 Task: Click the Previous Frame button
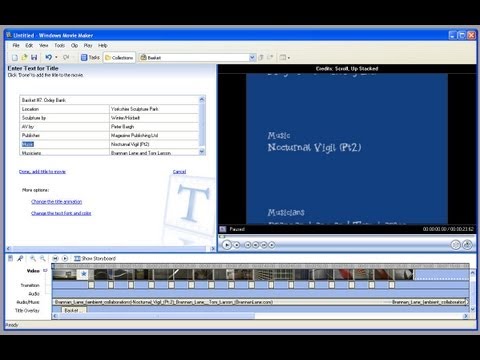(256, 245)
